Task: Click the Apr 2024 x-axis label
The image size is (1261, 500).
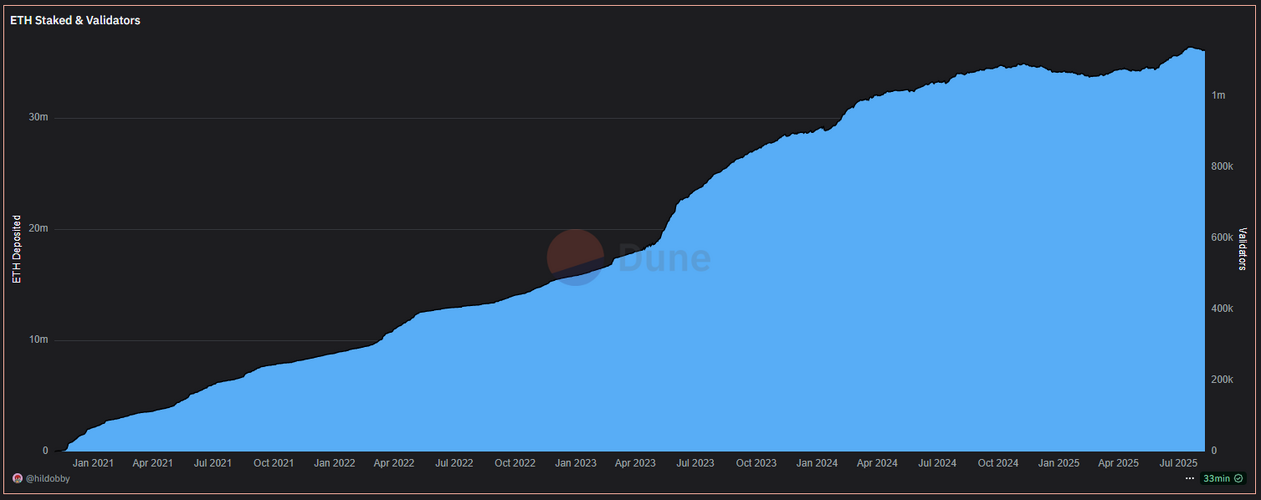Action: [x=877, y=463]
